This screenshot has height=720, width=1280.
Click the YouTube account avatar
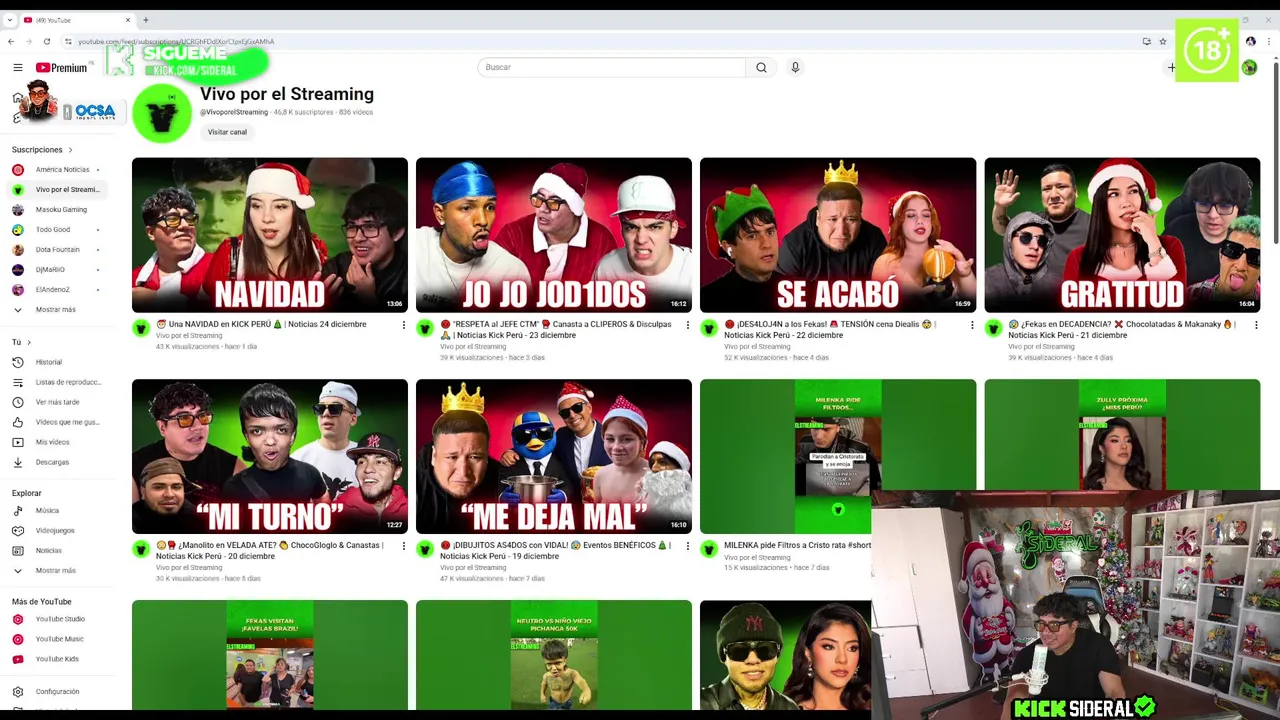1249,67
